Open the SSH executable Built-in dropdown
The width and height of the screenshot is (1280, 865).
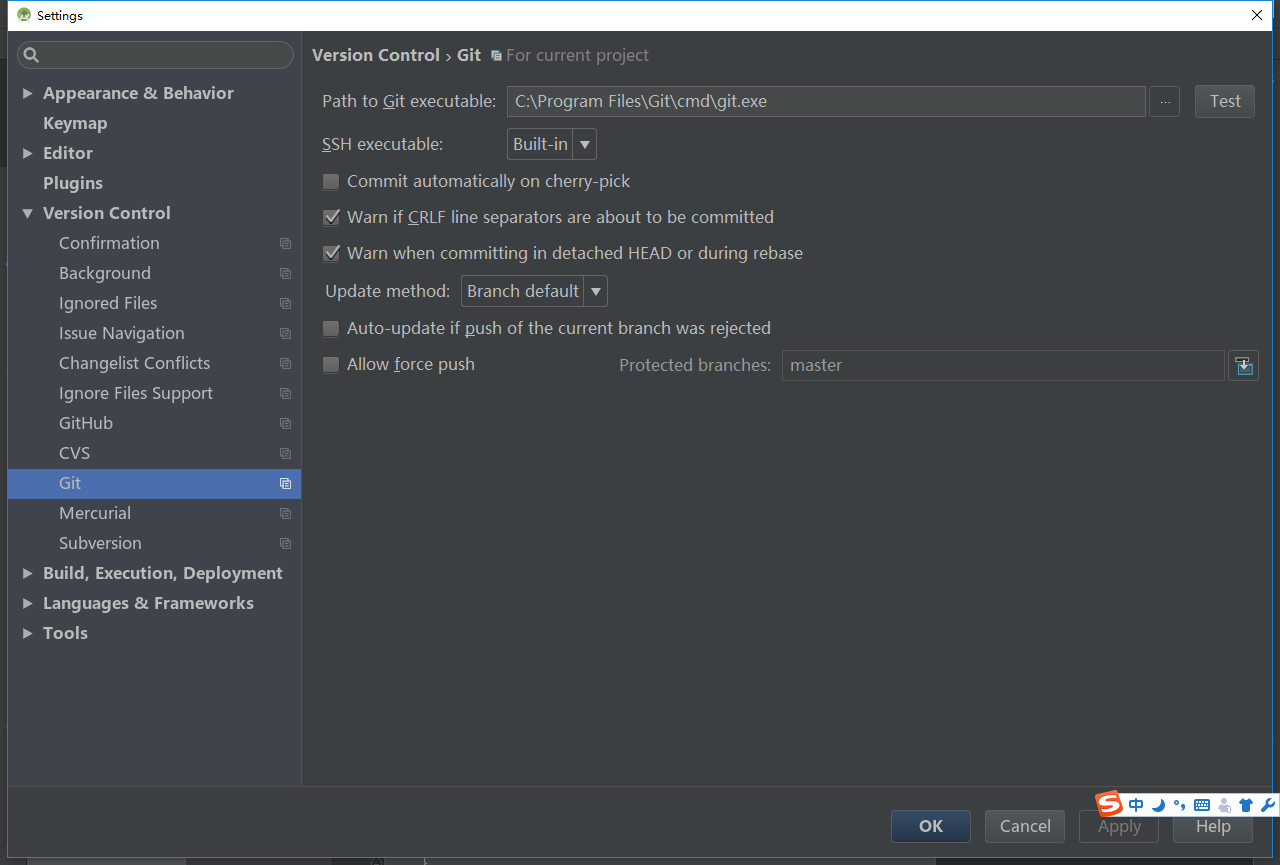coord(552,144)
